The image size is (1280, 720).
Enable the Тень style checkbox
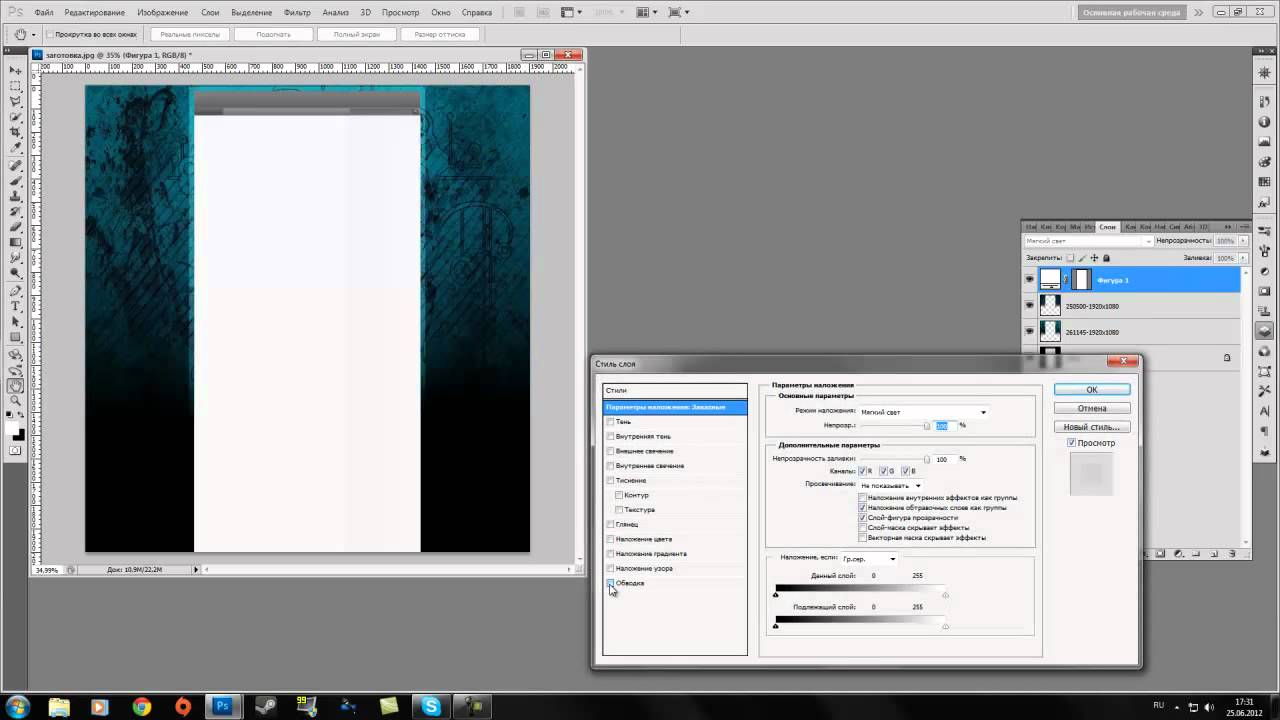610,422
